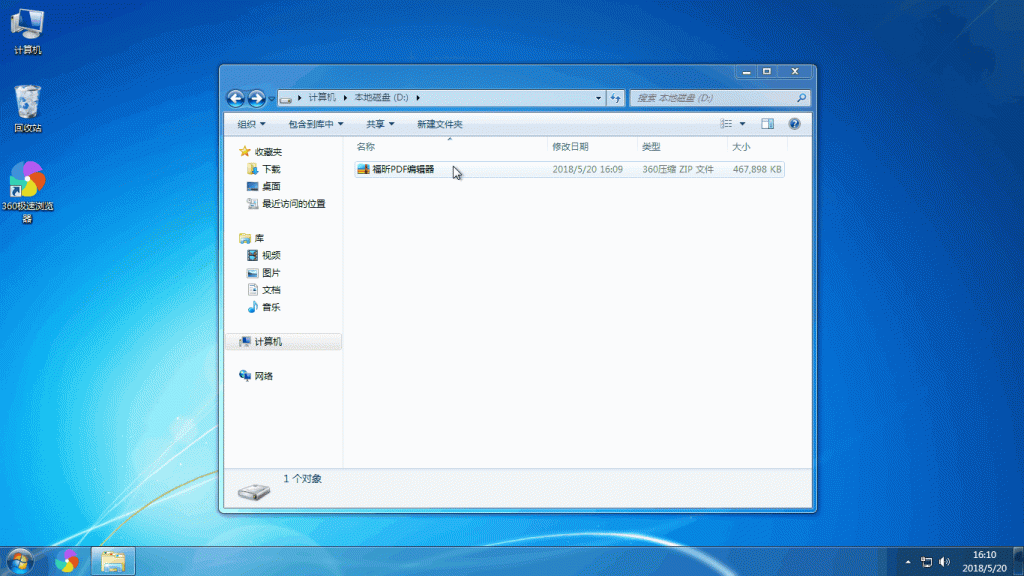Change view with the view icon
Screen dimensions: 1024x576
coord(726,124)
